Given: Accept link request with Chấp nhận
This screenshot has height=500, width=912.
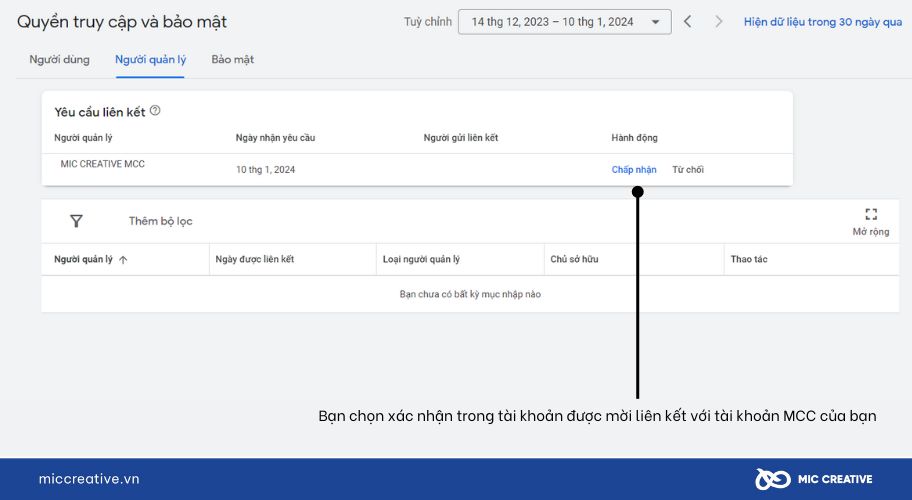Looking at the screenshot, I should [634, 170].
